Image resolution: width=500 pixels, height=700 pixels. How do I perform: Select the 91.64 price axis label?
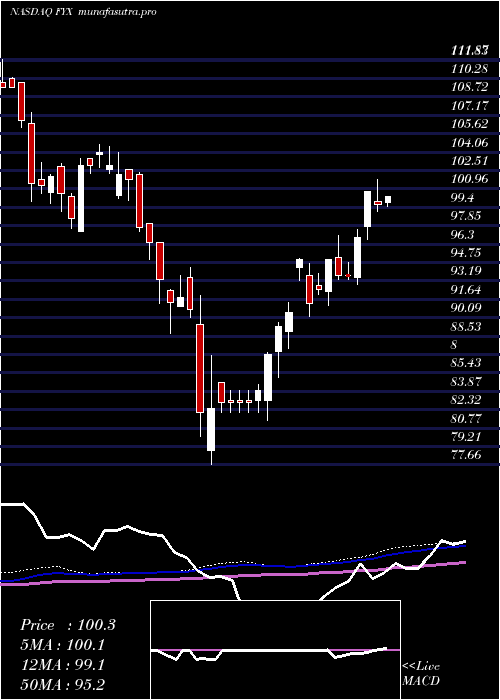point(467,290)
